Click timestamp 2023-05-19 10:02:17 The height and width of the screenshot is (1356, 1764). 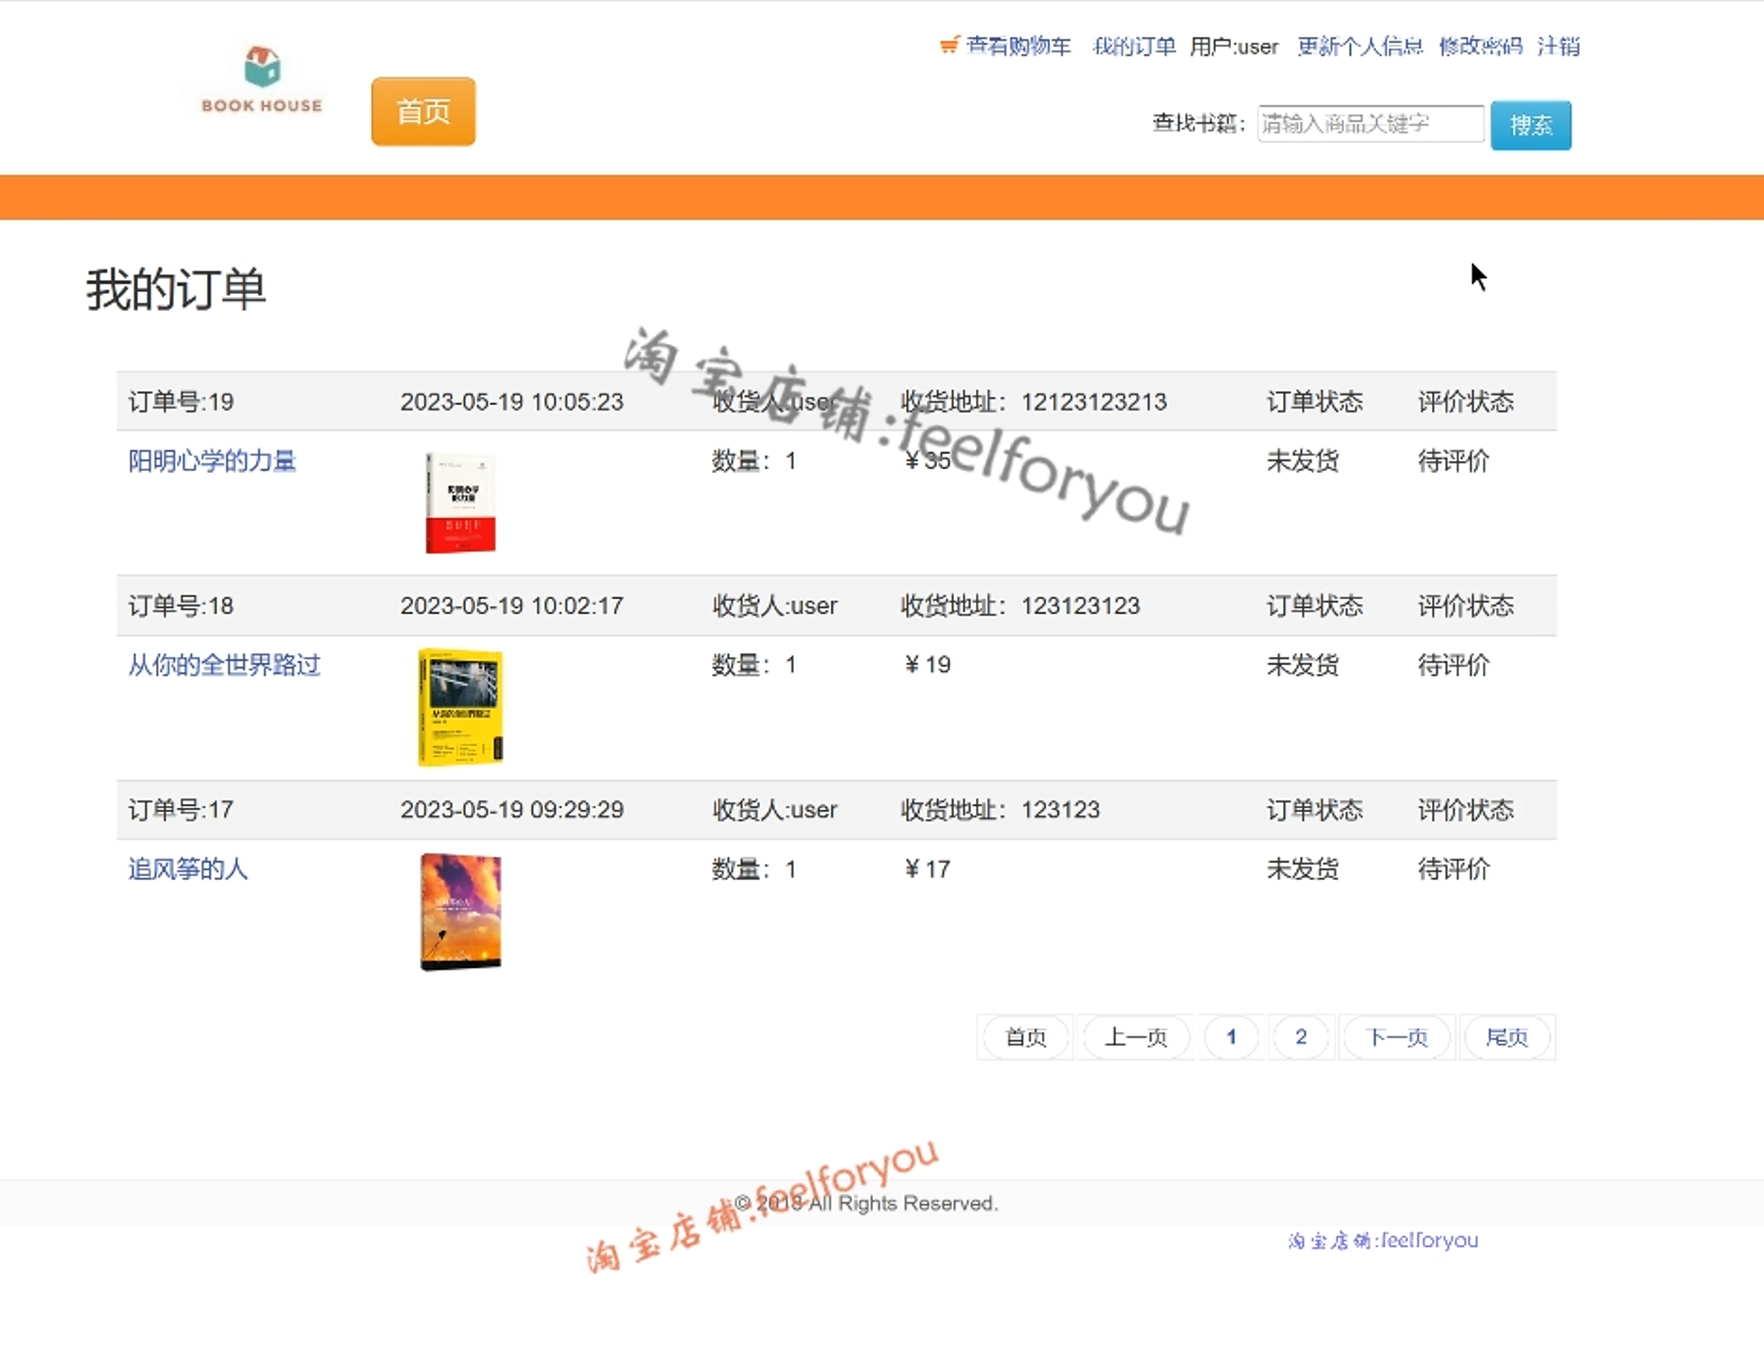click(x=512, y=606)
